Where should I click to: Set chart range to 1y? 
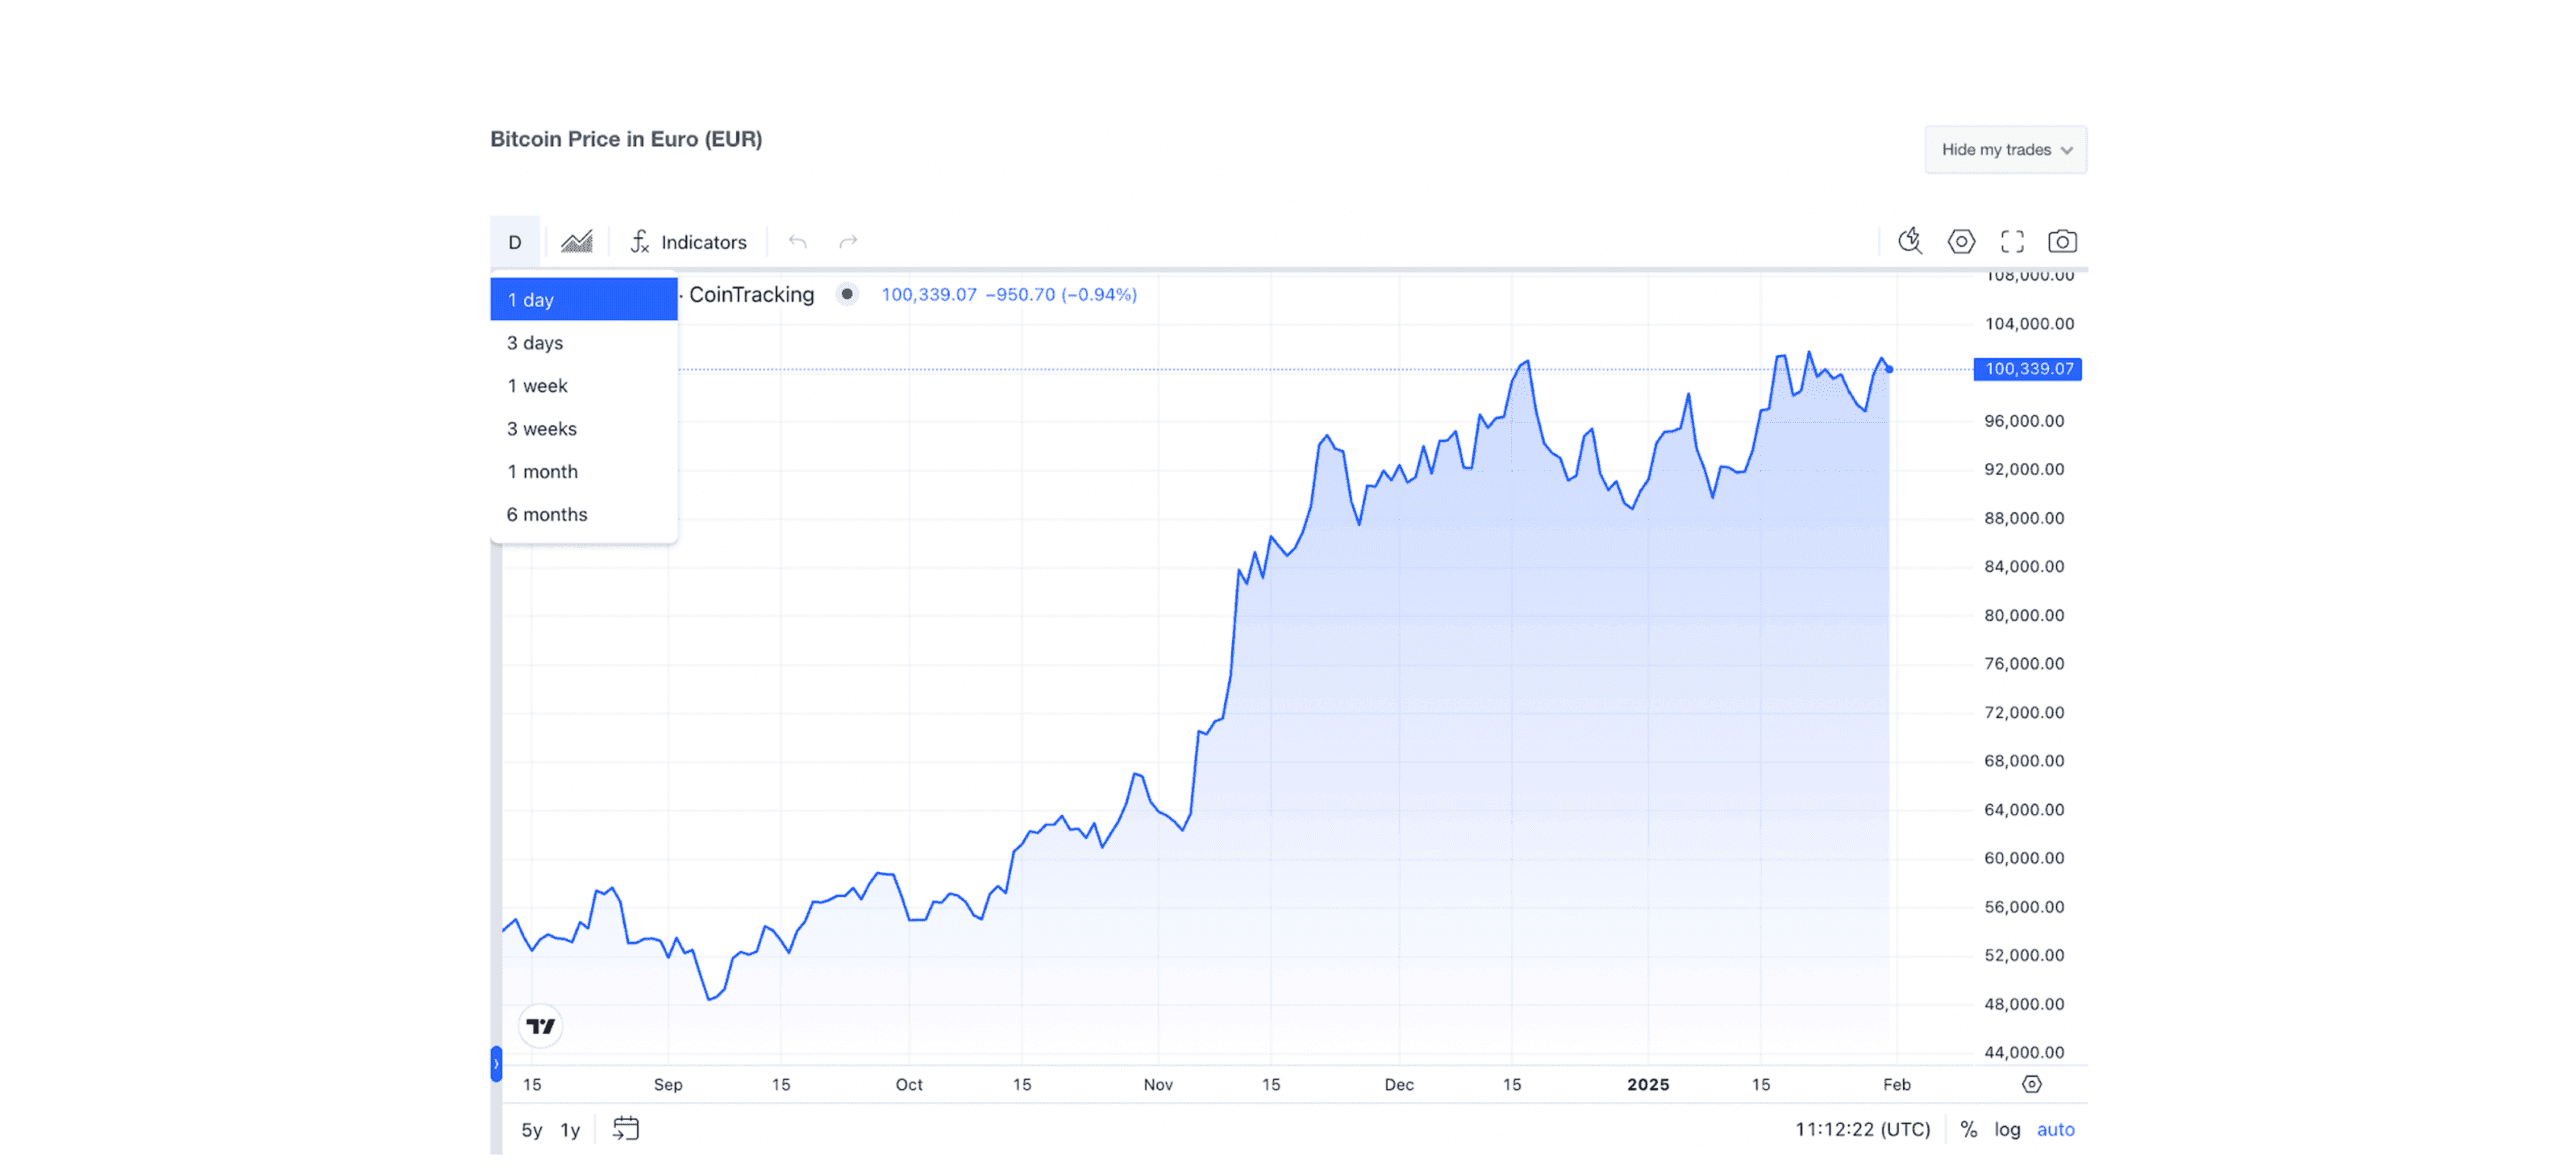coord(570,1129)
